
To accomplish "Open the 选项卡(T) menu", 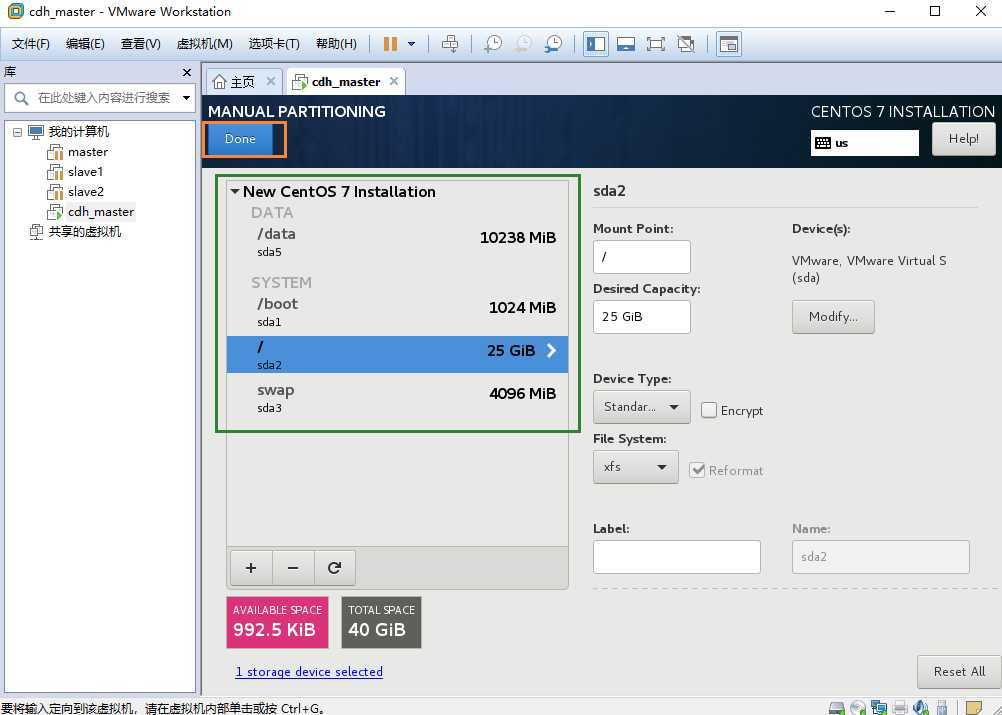I will pos(274,43).
